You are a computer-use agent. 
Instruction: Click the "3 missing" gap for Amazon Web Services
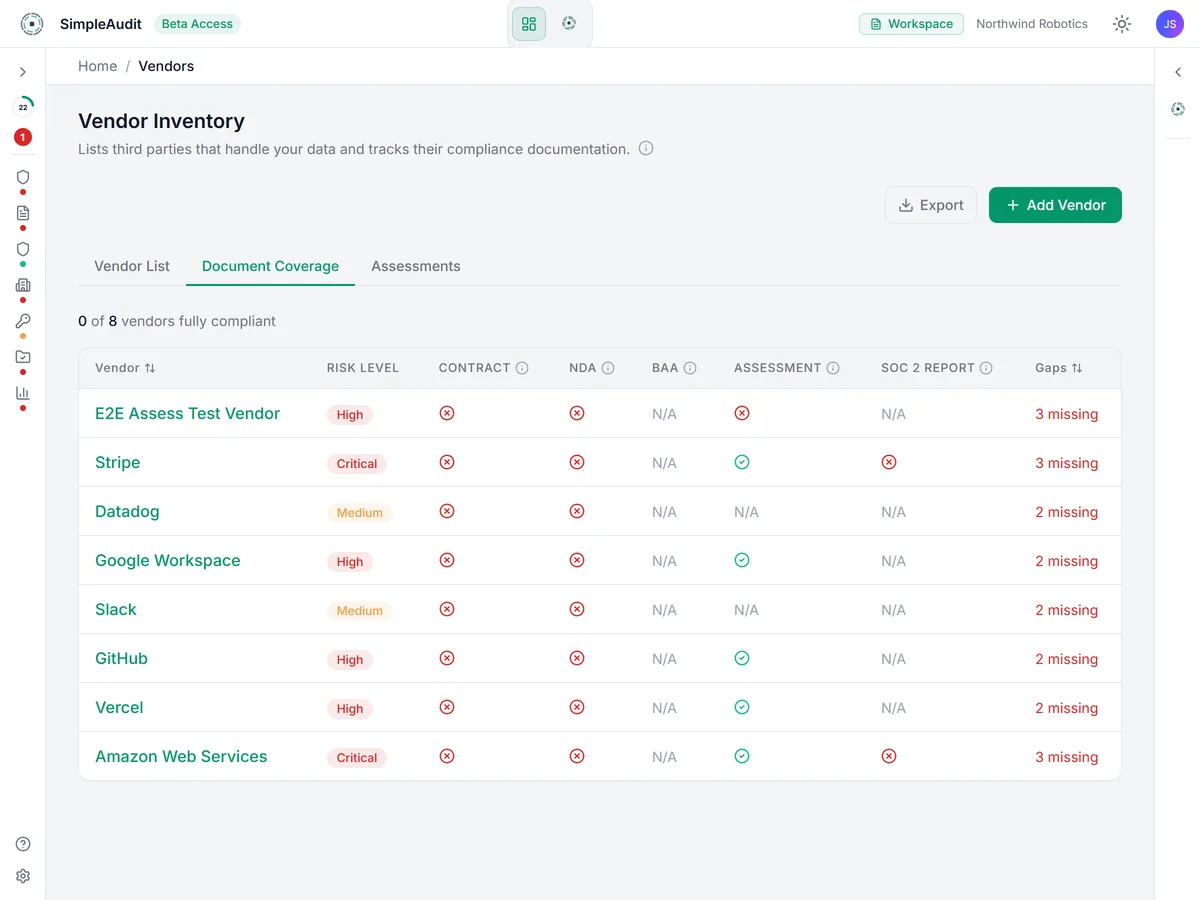pyautogui.click(x=1066, y=757)
